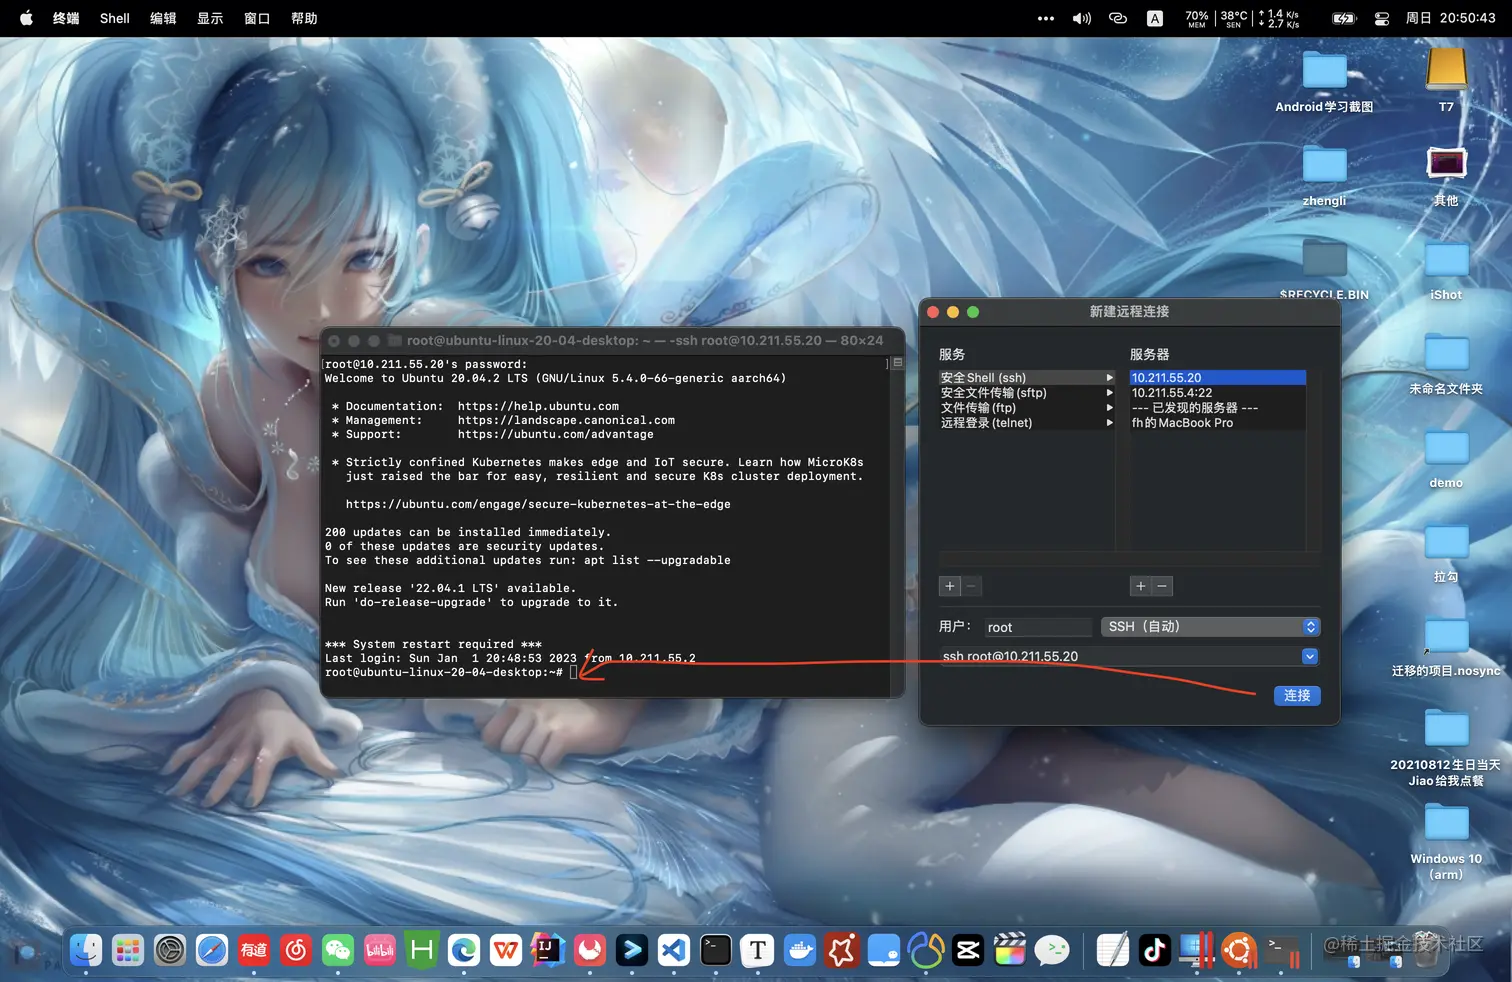Click the 连接 button to connect
The image size is (1512, 982).
pyautogui.click(x=1297, y=695)
